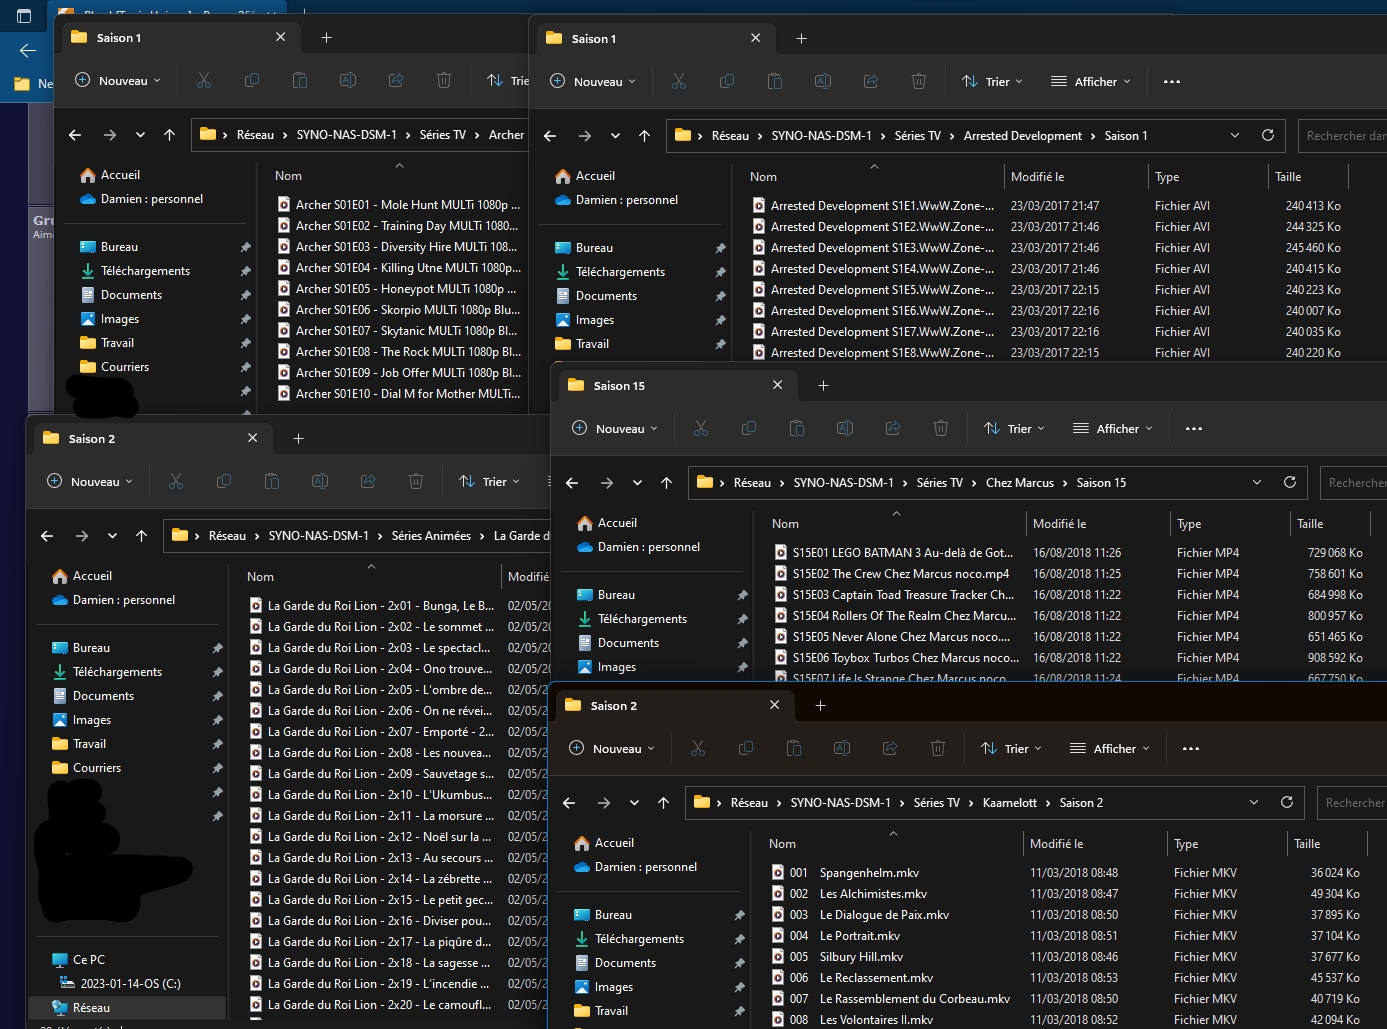Click the Rechercher search field in the Kaamelott window
The width and height of the screenshot is (1387, 1029).
[x=1354, y=803]
